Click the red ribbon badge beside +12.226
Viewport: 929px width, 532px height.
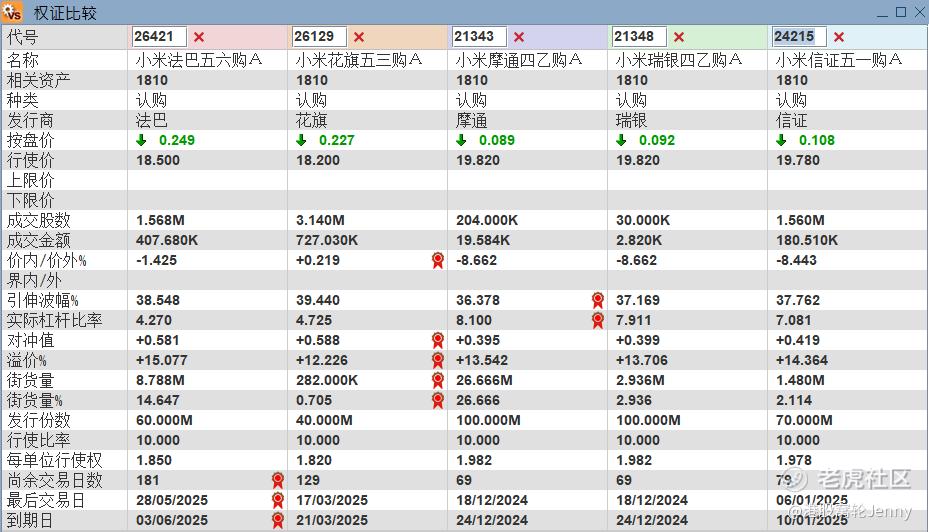click(438, 360)
